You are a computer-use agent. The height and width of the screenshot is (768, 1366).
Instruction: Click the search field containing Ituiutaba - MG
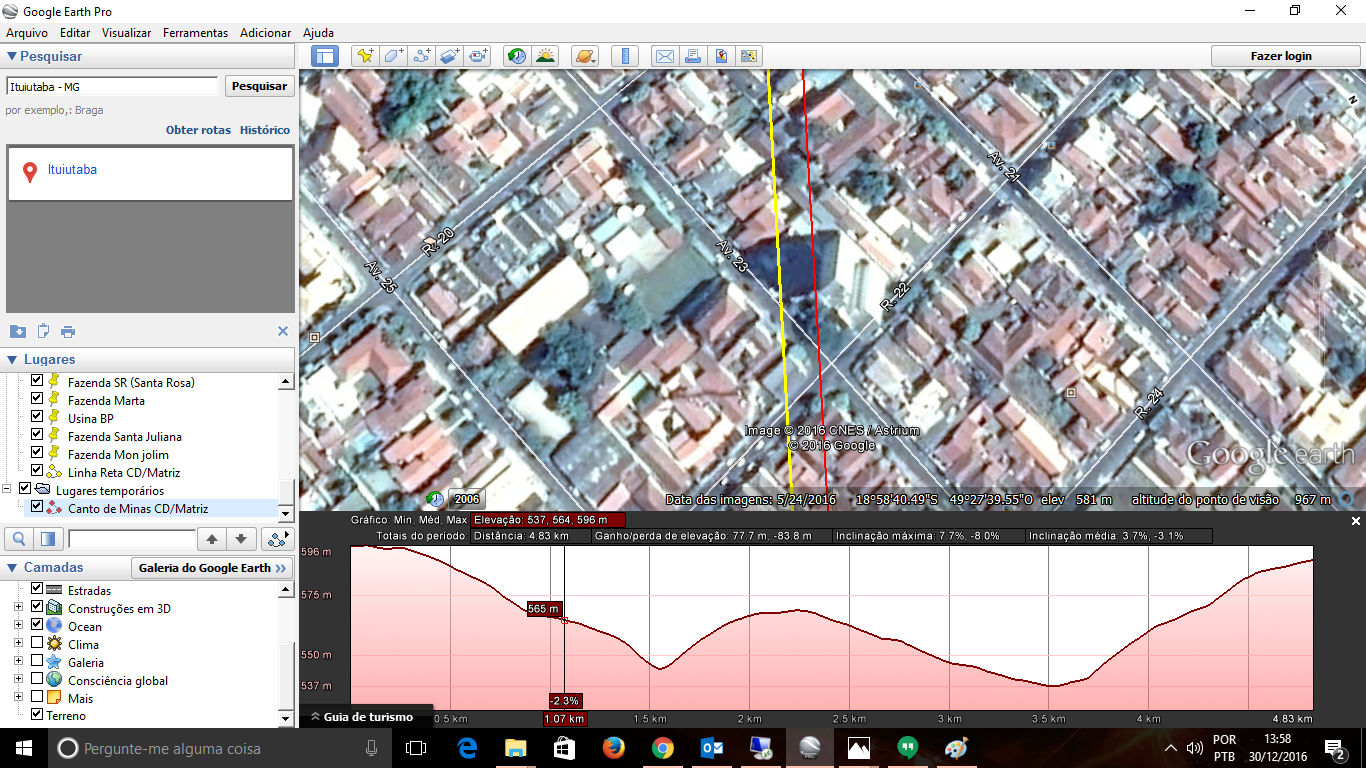[112, 87]
